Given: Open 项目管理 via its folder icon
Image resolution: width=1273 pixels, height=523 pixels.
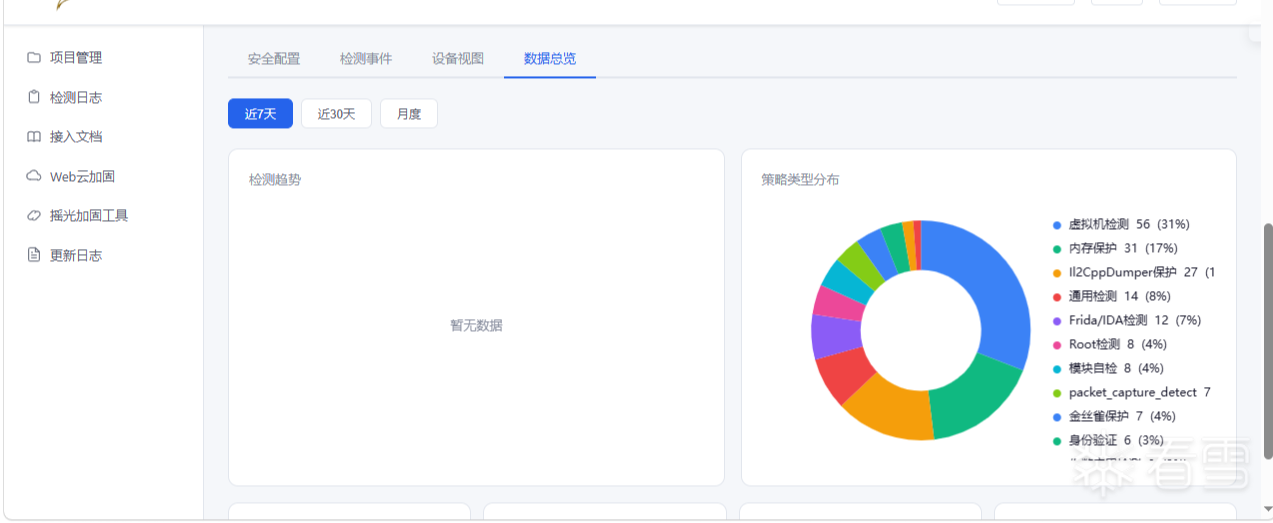Looking at the screenshot, I should pos(34,58).
